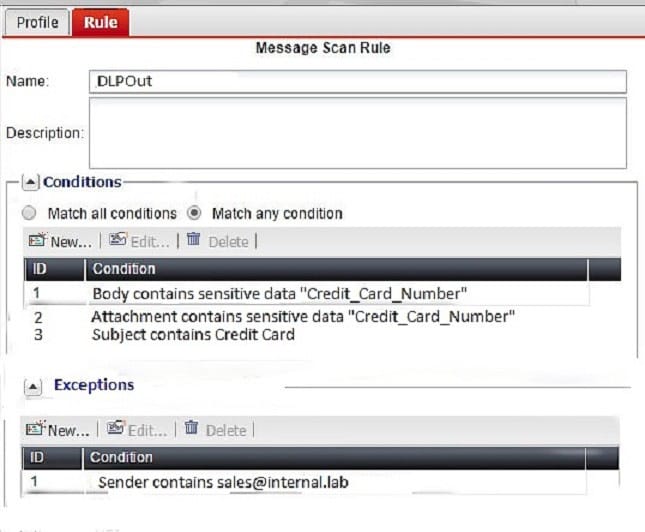
Task: Select the Sender contains sales@internal.lab exception
Action: pyautogui.click(x=222, y=483)
